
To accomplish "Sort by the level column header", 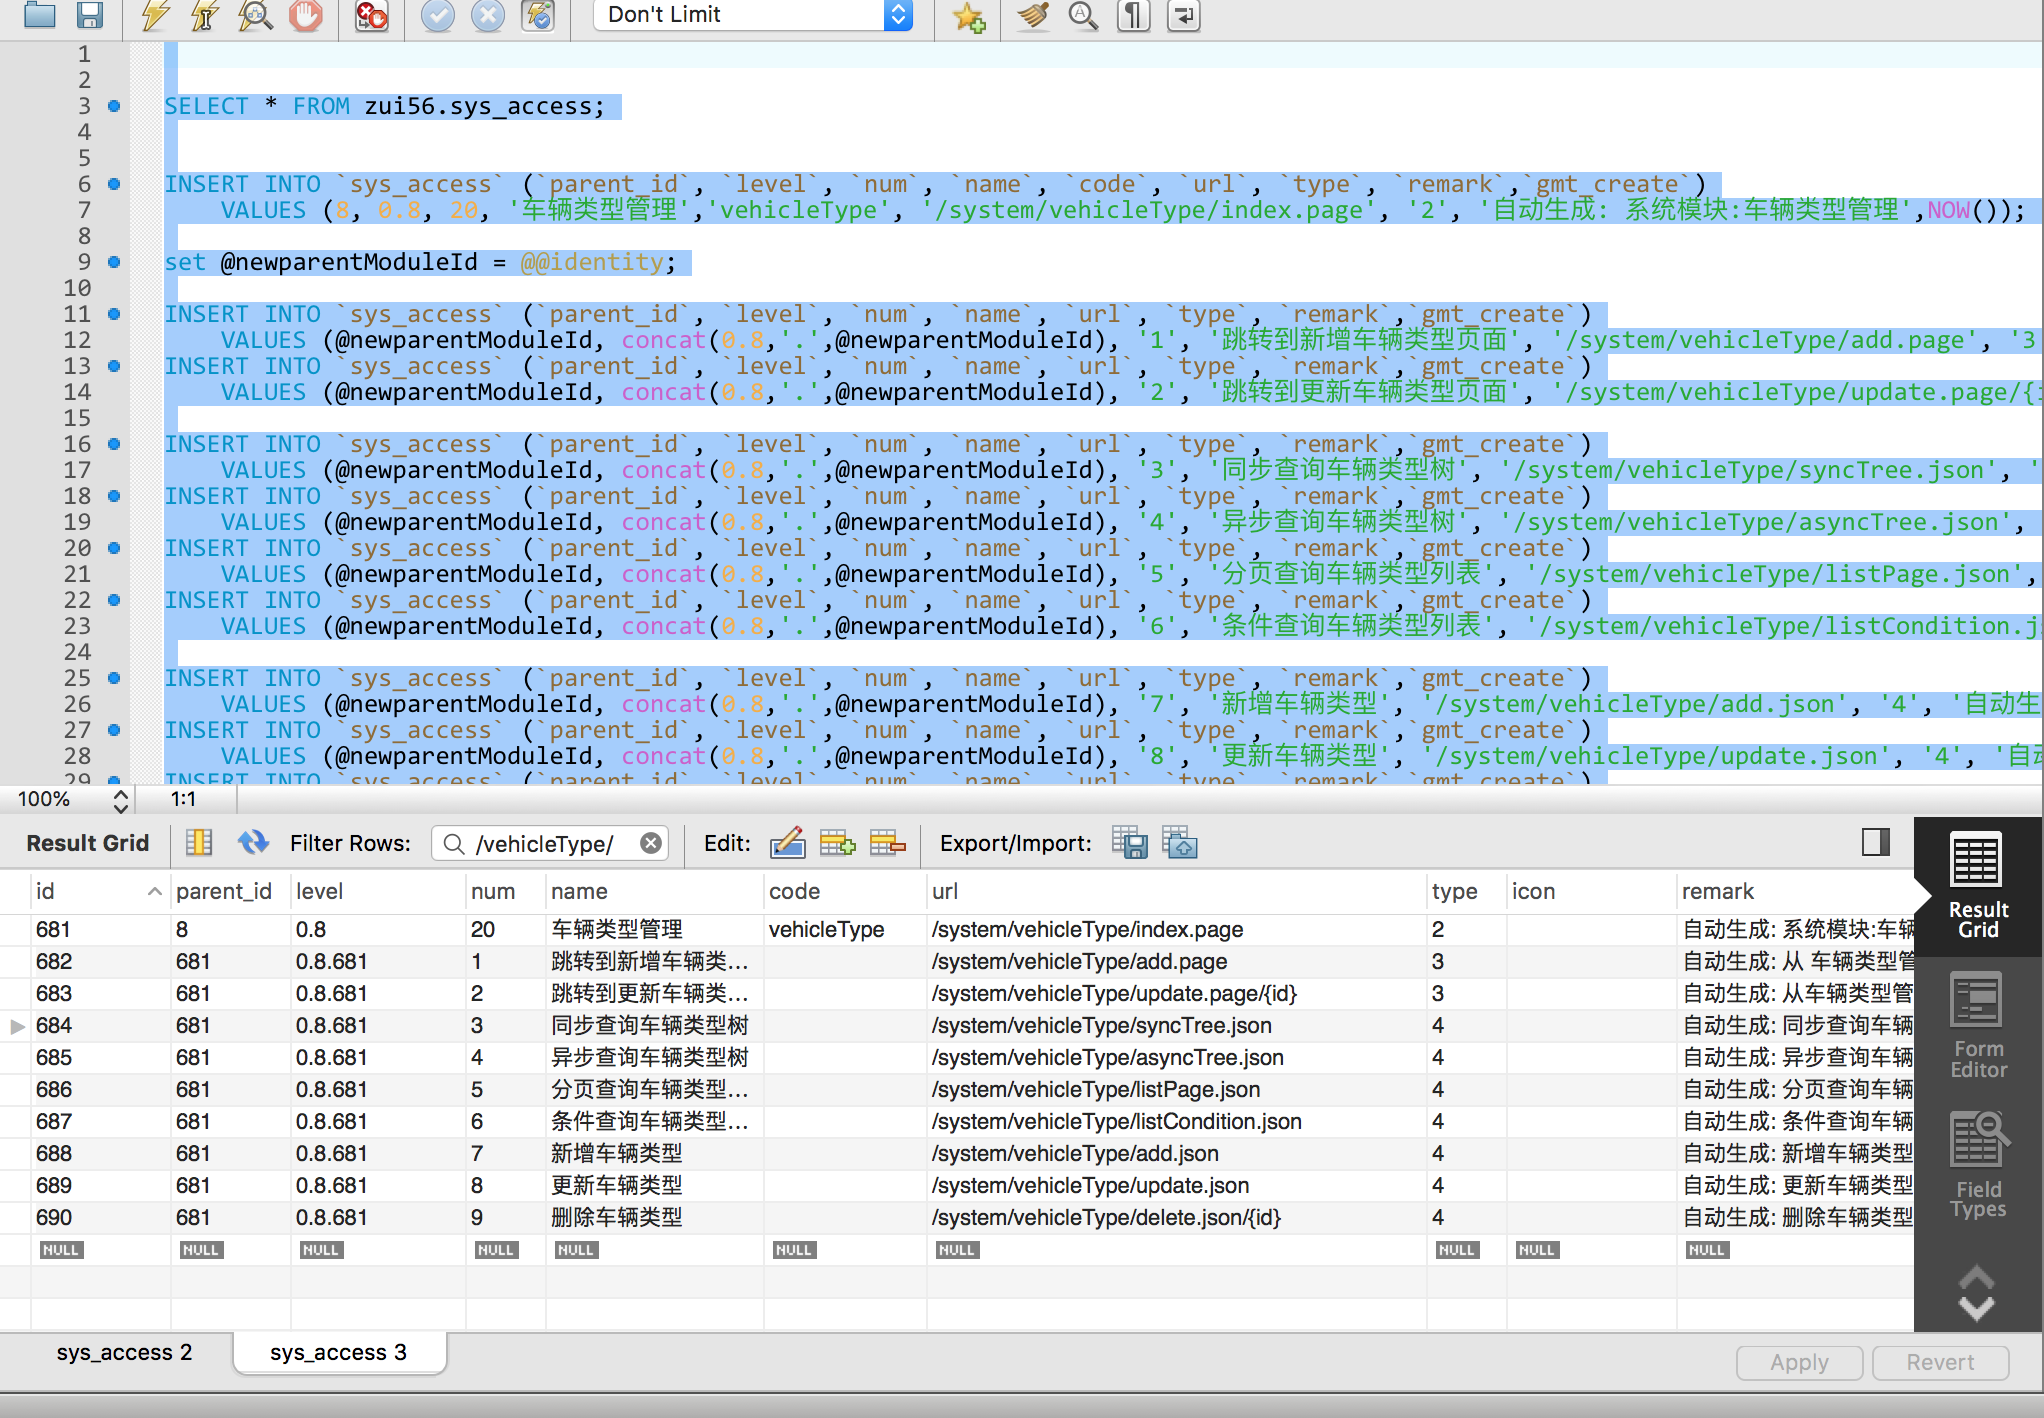I will (378, 891).
